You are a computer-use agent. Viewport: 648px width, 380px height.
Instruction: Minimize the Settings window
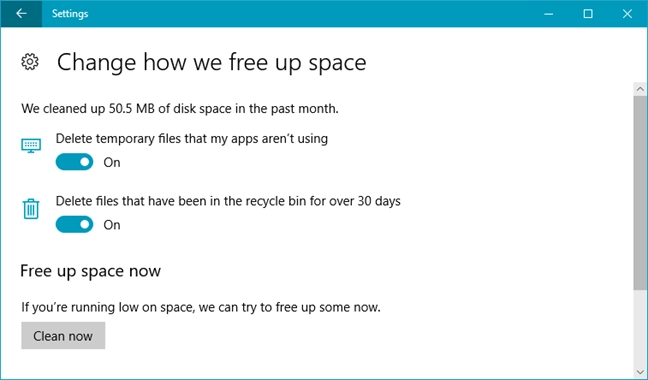(549, 14)
